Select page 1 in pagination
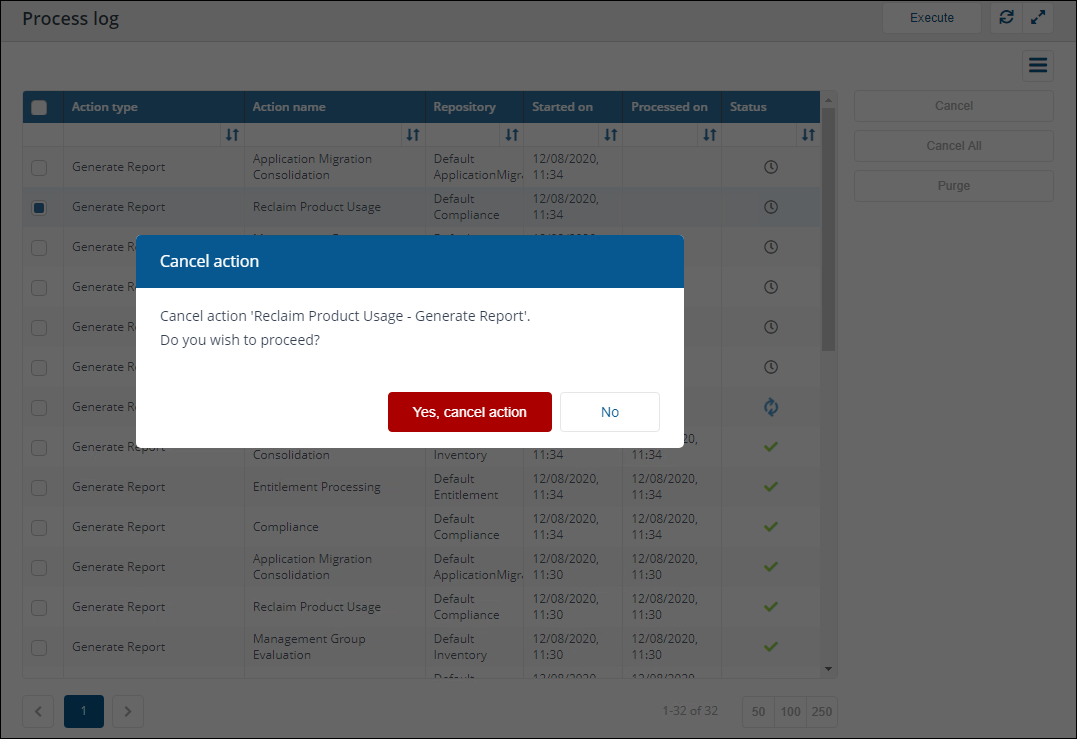Image resolution: width=1077 pixels, height=739 pixels. pos(84,712)
